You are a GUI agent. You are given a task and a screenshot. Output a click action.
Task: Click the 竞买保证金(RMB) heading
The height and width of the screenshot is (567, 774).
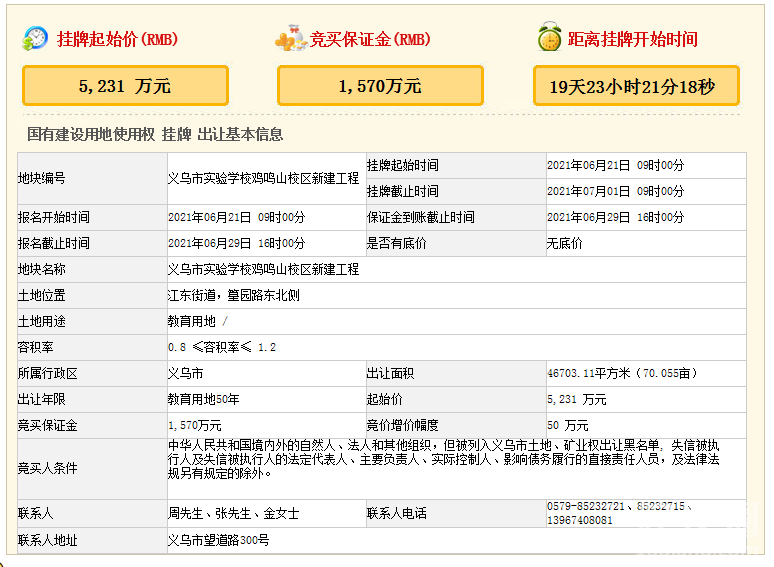pos(370,40)
